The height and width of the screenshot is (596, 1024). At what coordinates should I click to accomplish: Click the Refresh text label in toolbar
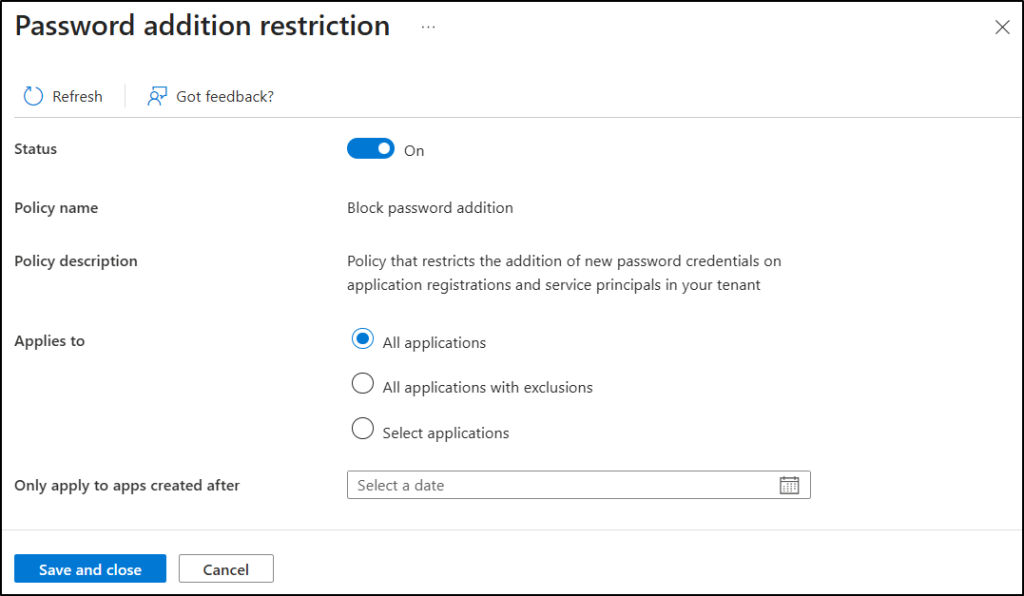77,97
